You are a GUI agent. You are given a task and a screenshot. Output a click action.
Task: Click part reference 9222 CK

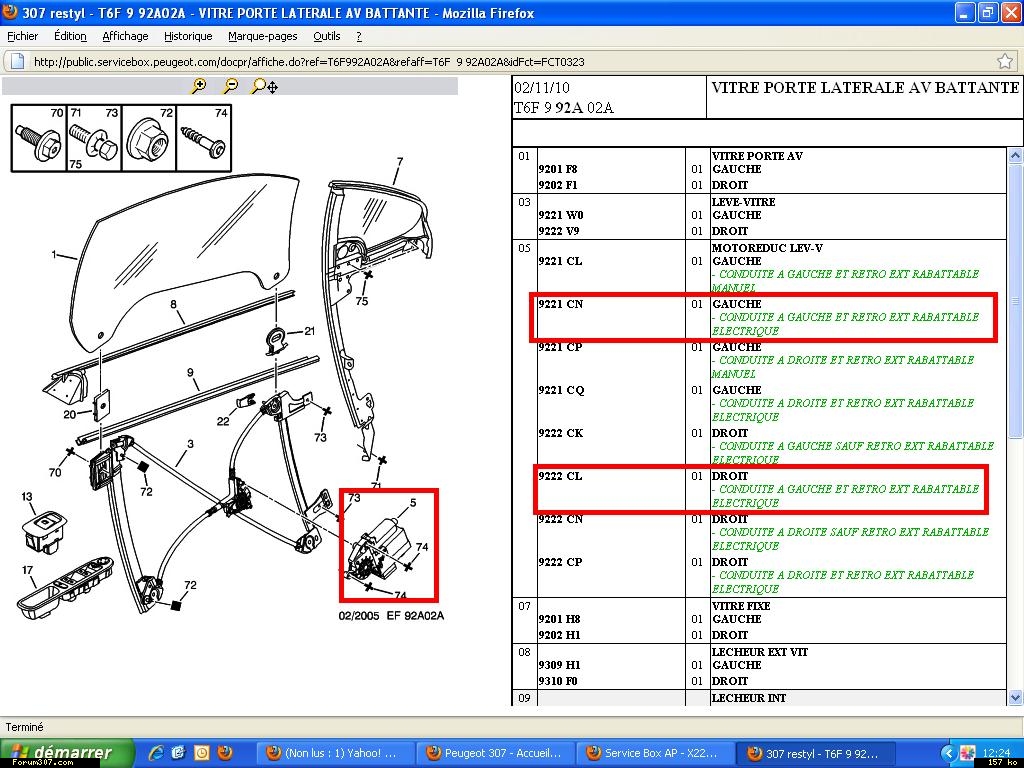coord(560,434)
